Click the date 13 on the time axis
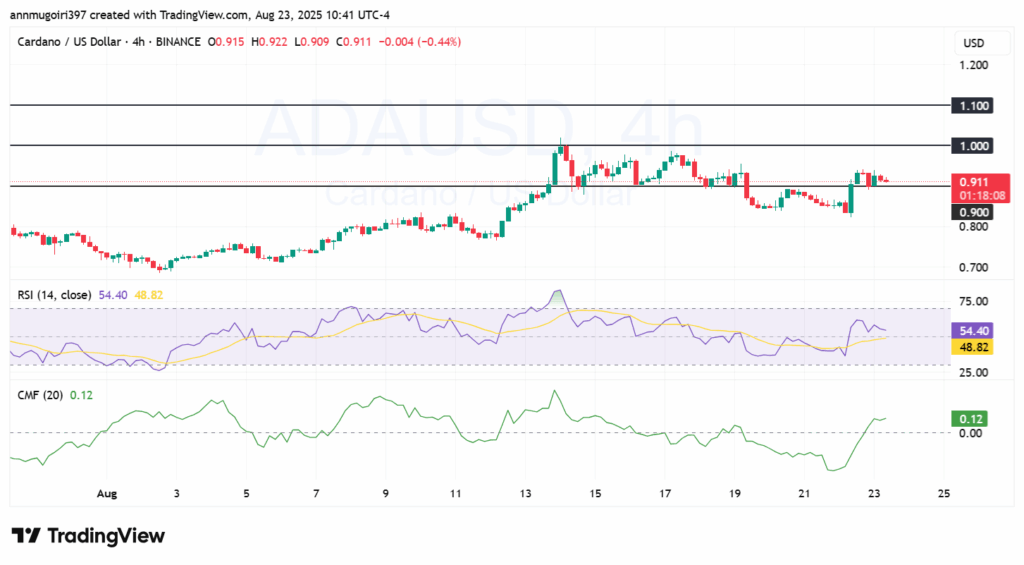This screenshot has height=565, width=1024. tap(525, 494)
